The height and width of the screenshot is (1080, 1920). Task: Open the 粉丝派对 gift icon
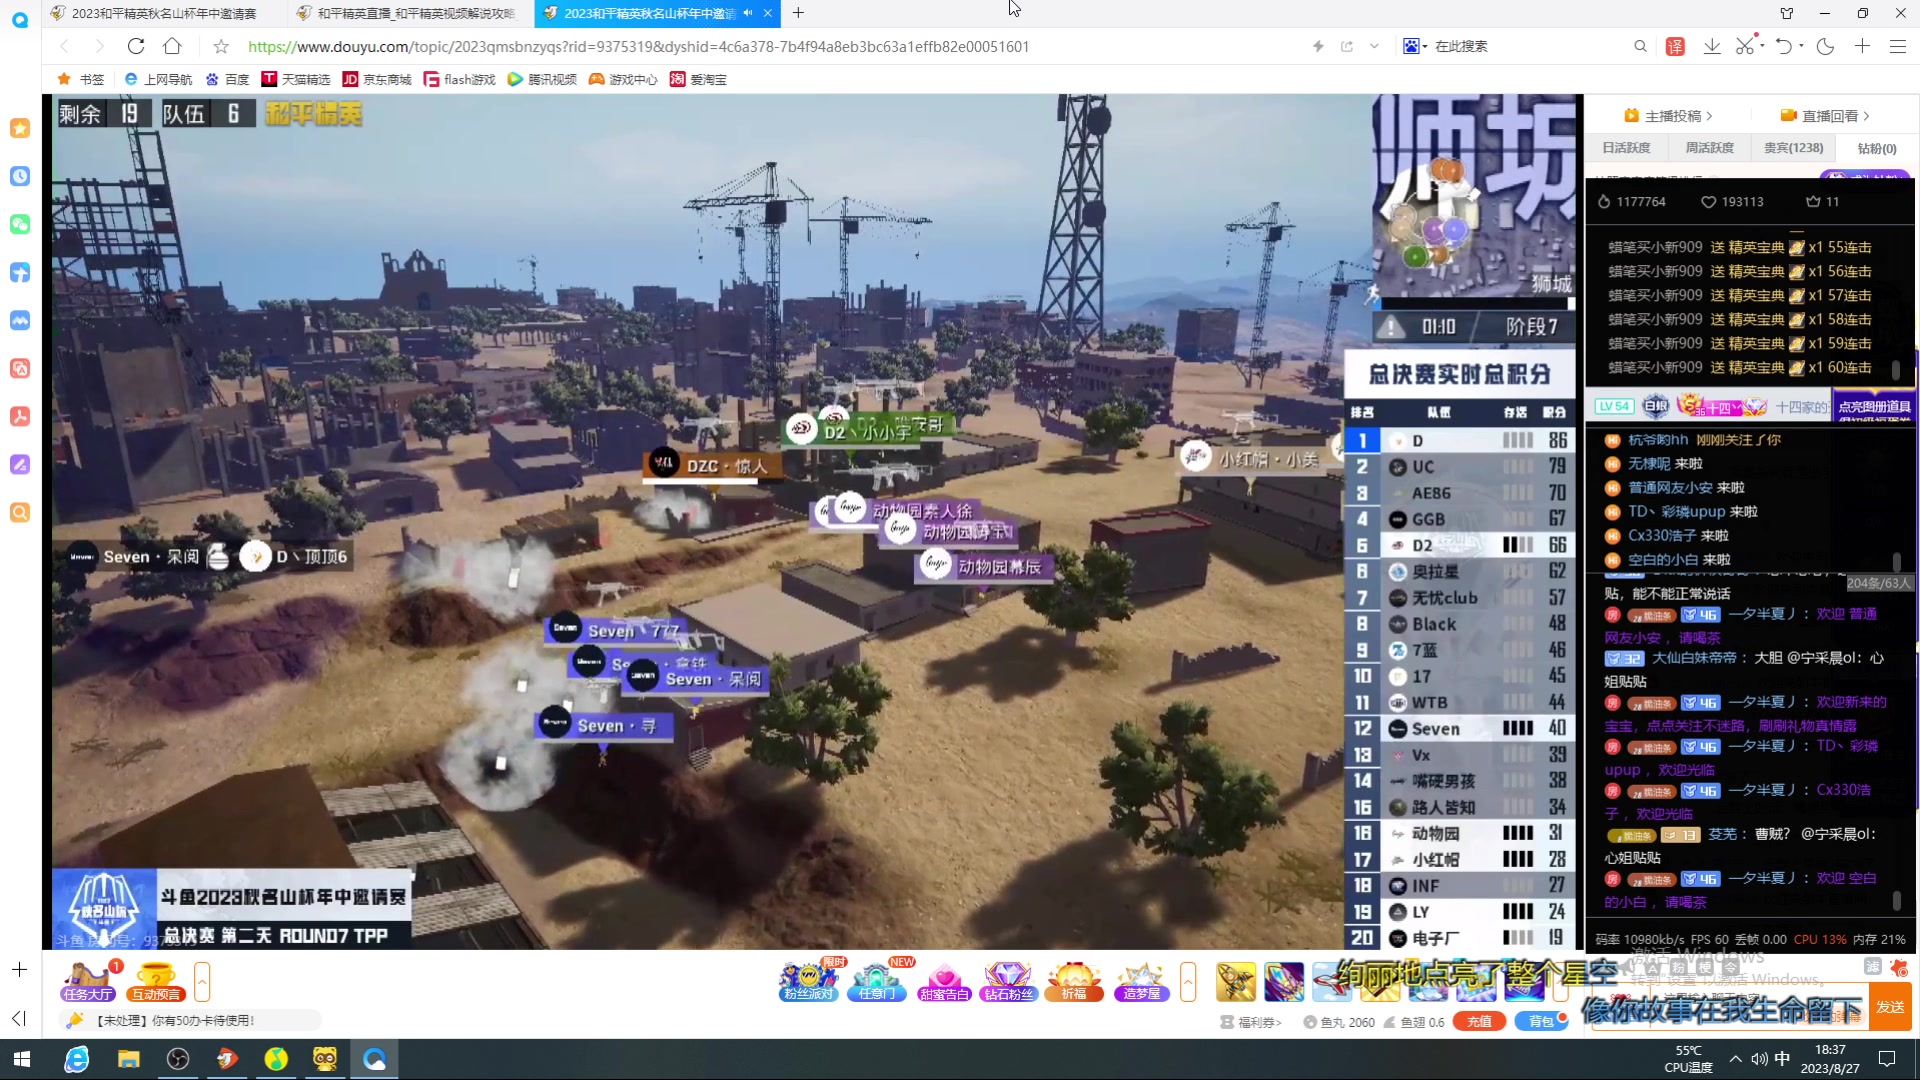[808, 981]
